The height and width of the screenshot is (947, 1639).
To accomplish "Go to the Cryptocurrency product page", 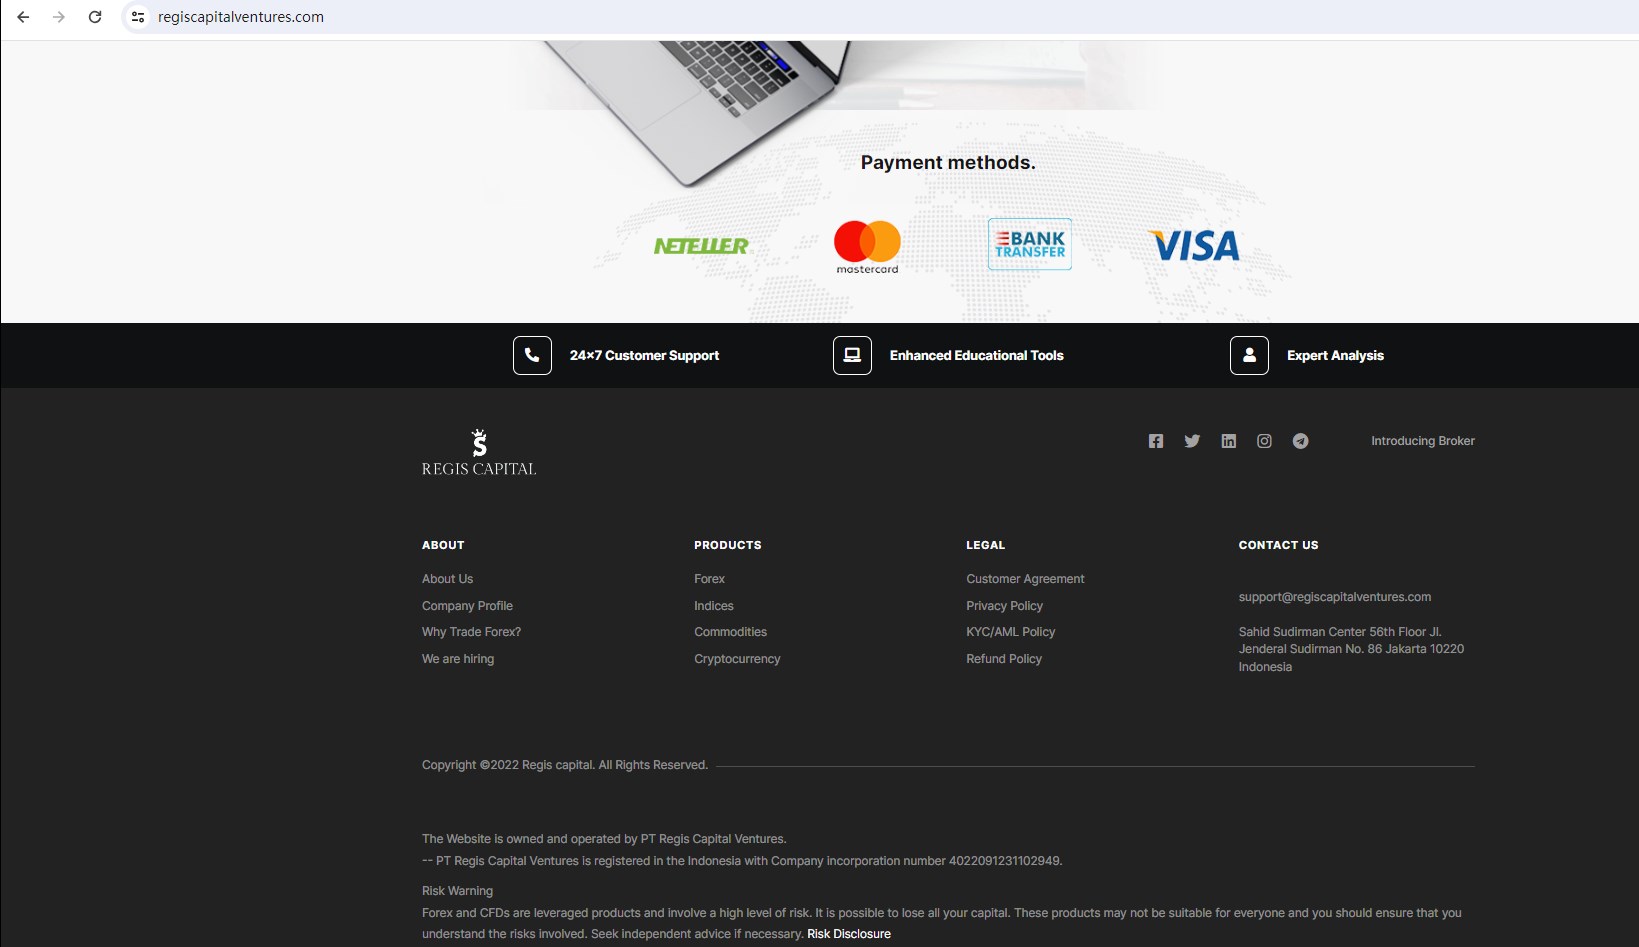I will click(737, 659).
